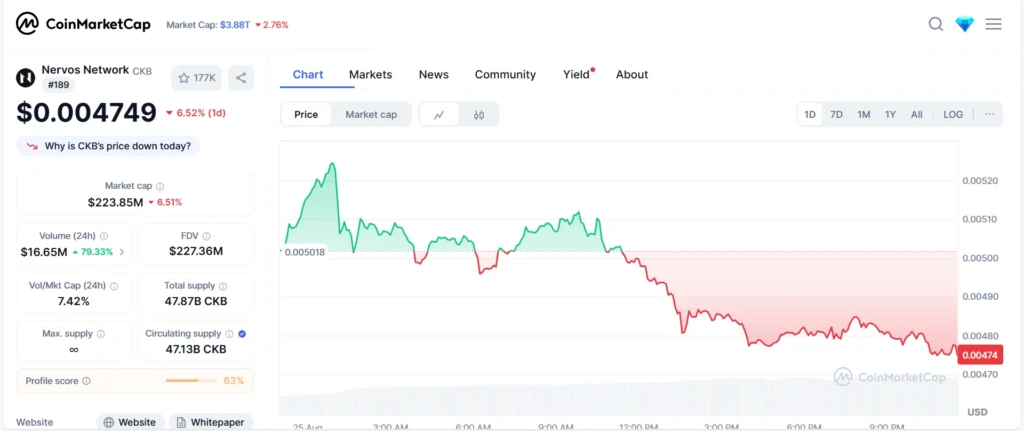Open Circulating supply info icon
The width and height of the screenshot is (1024, 431).
click(x=229, y=334)
